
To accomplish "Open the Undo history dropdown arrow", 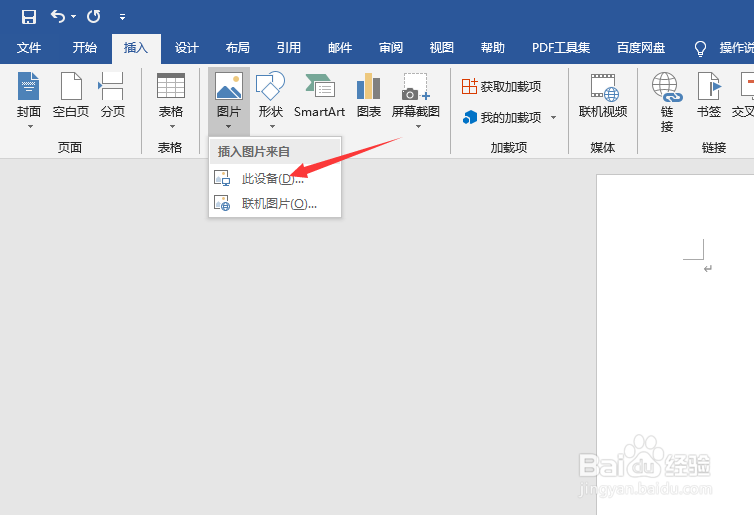I will tap(74, 17).
